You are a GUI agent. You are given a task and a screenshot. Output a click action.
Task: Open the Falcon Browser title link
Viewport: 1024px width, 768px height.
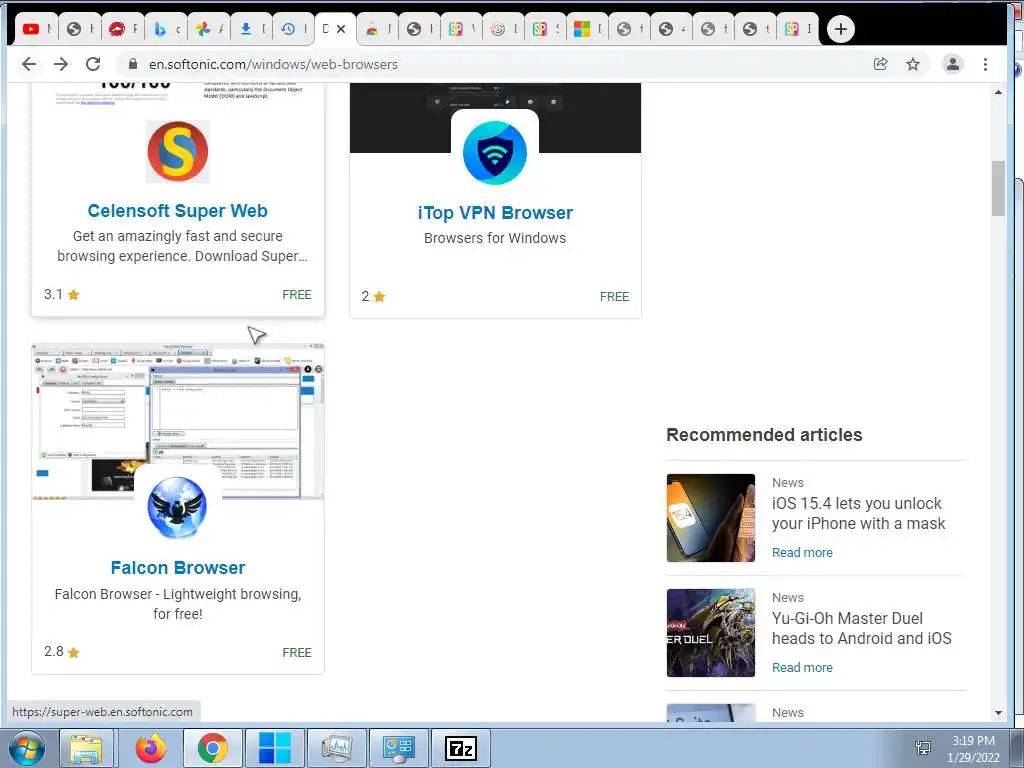(178, 568)
